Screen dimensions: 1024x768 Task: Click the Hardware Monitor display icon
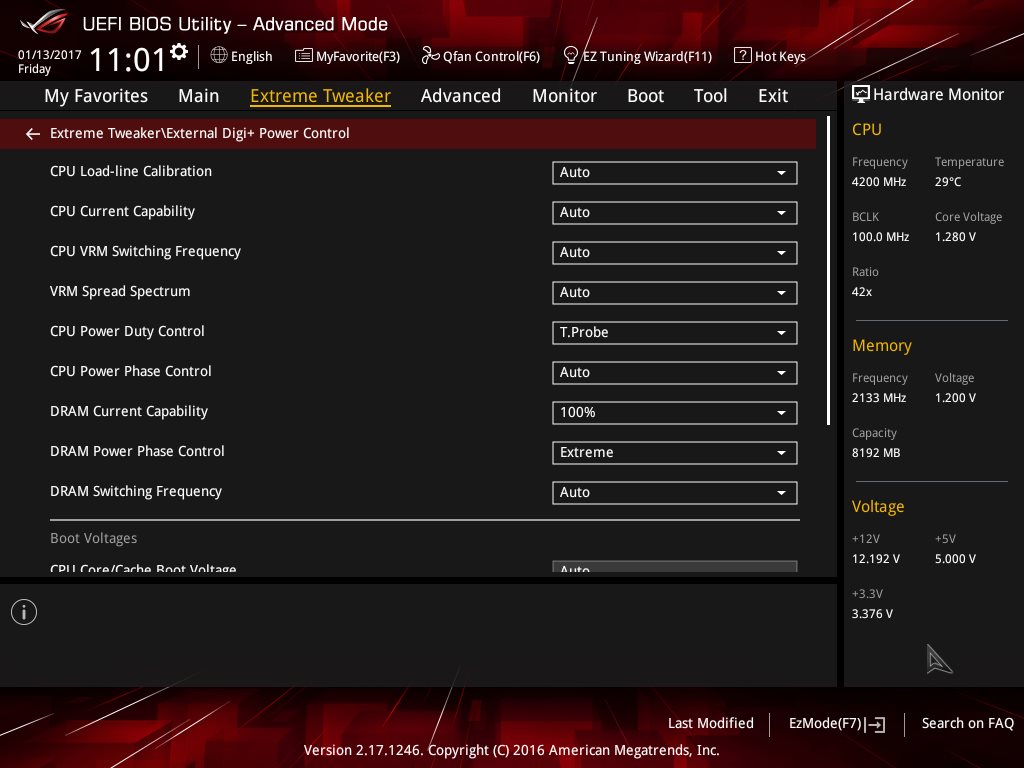[861, 94]
